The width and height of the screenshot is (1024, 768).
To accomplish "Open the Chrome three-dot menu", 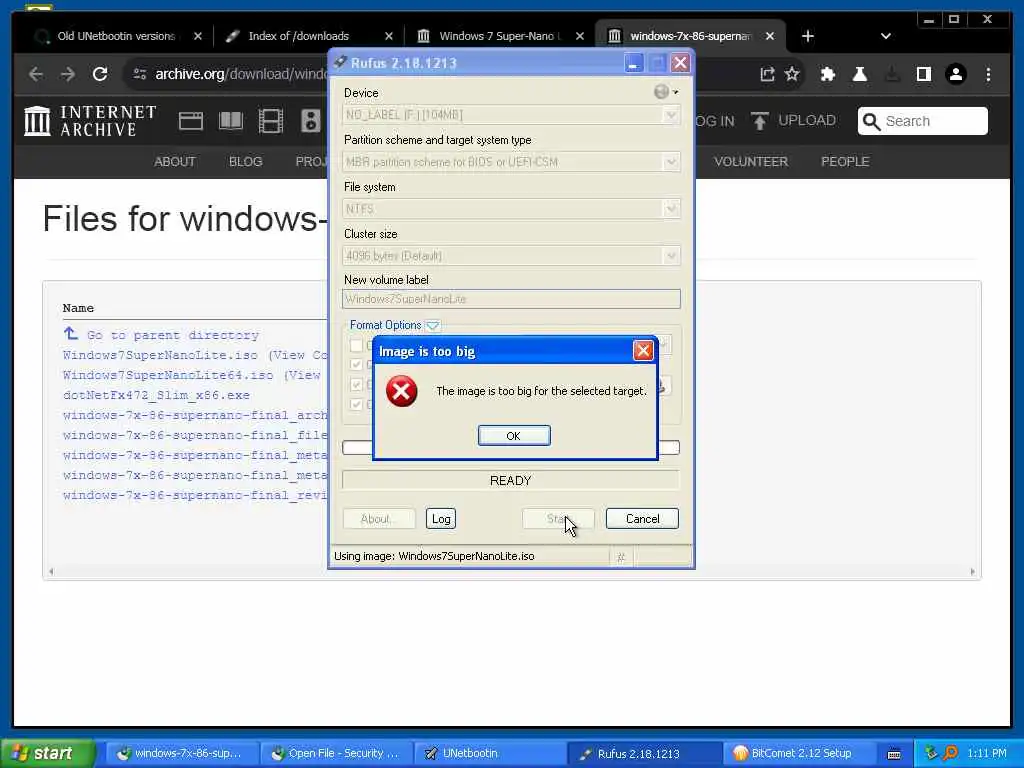I will [988, 74].
